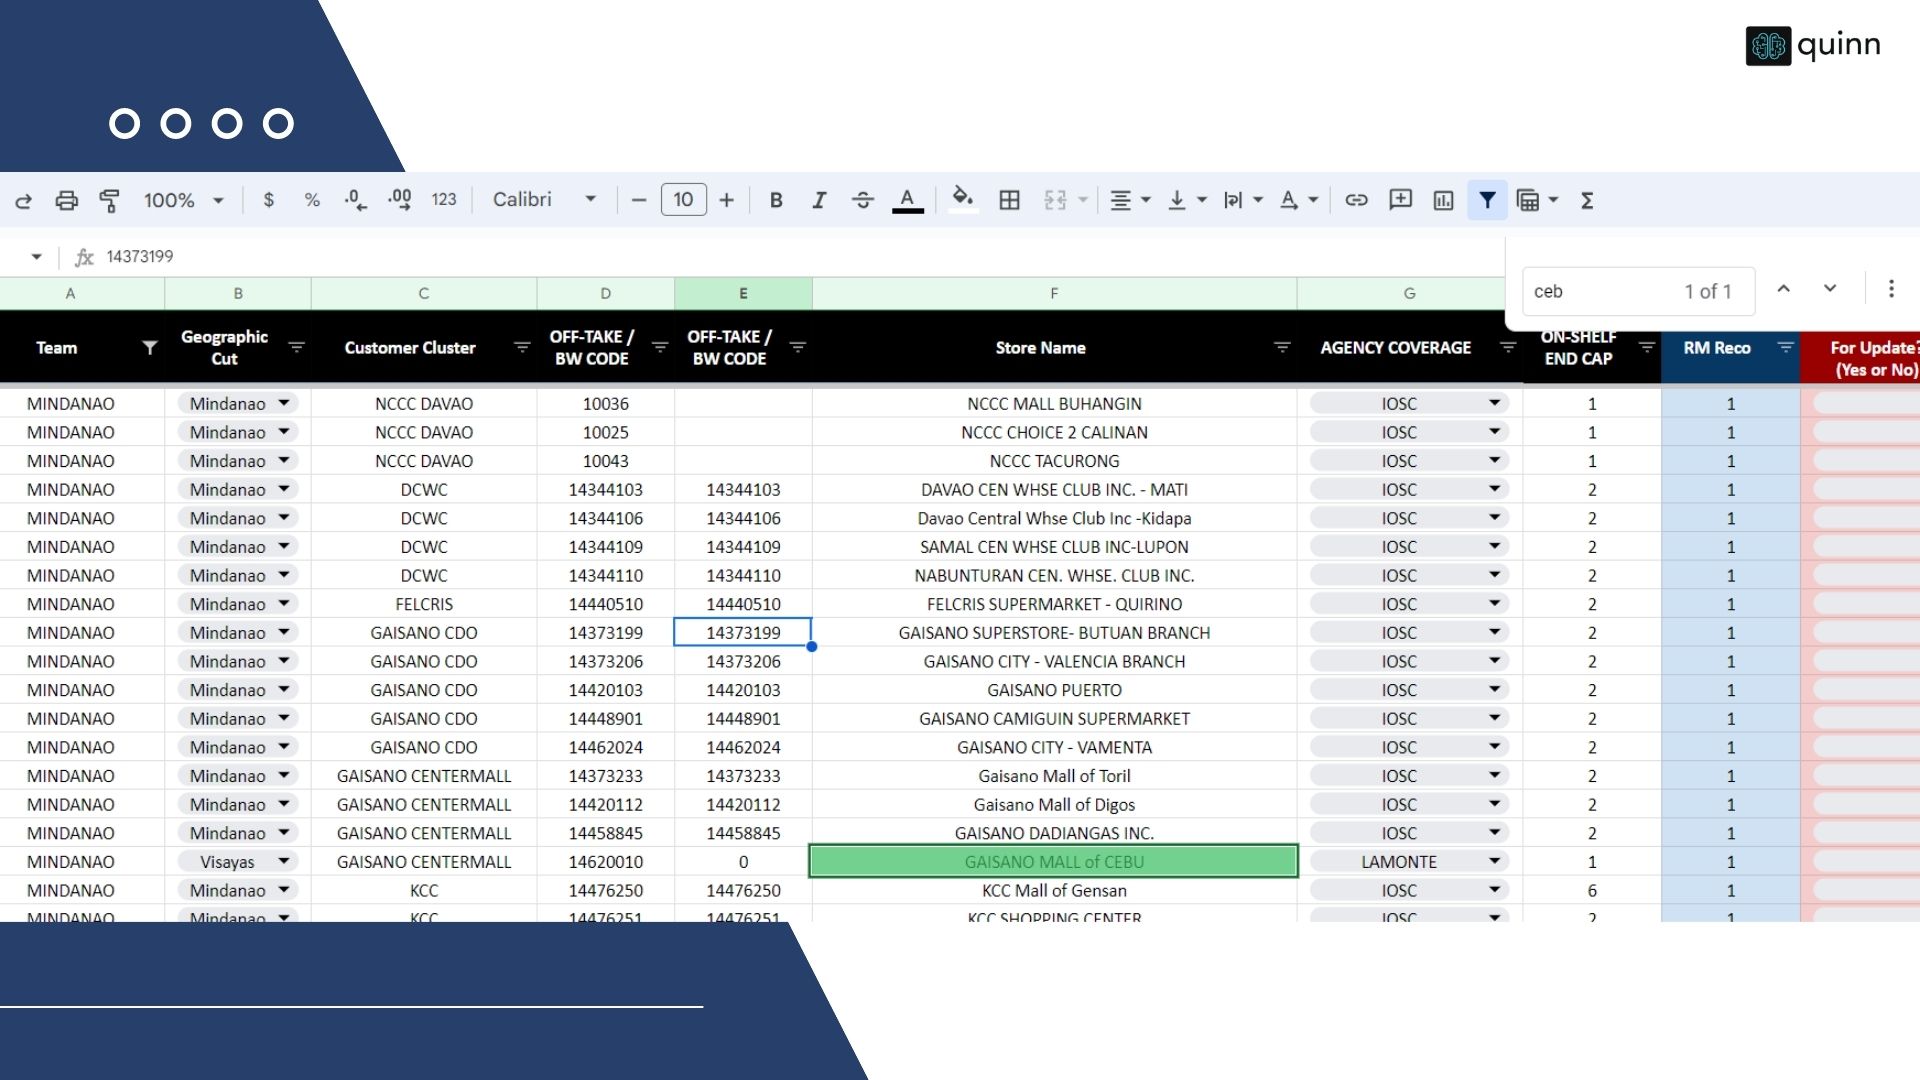Toggle bold formatting

[775, 200]
